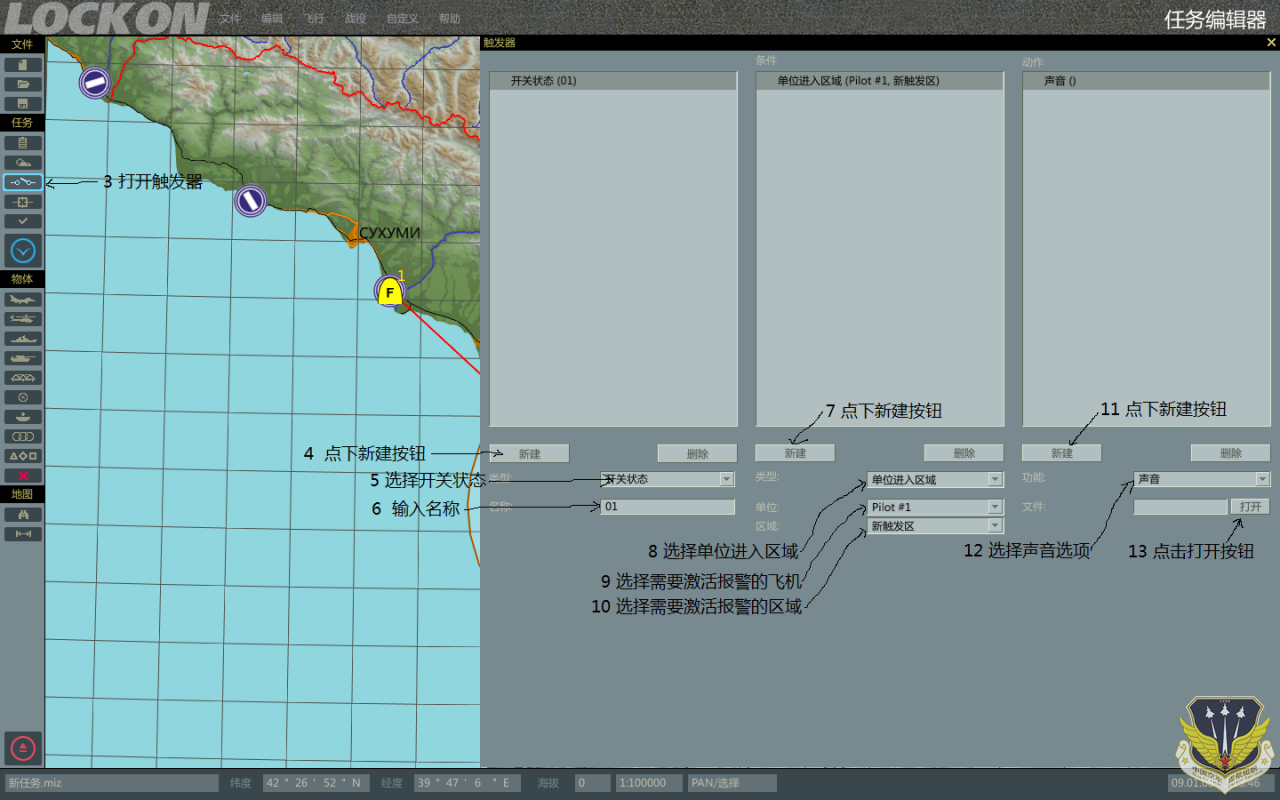The image size is (1280, 800).
Task: Open the 文件 menu in the top bar
Action: click(x=230, y=19)
